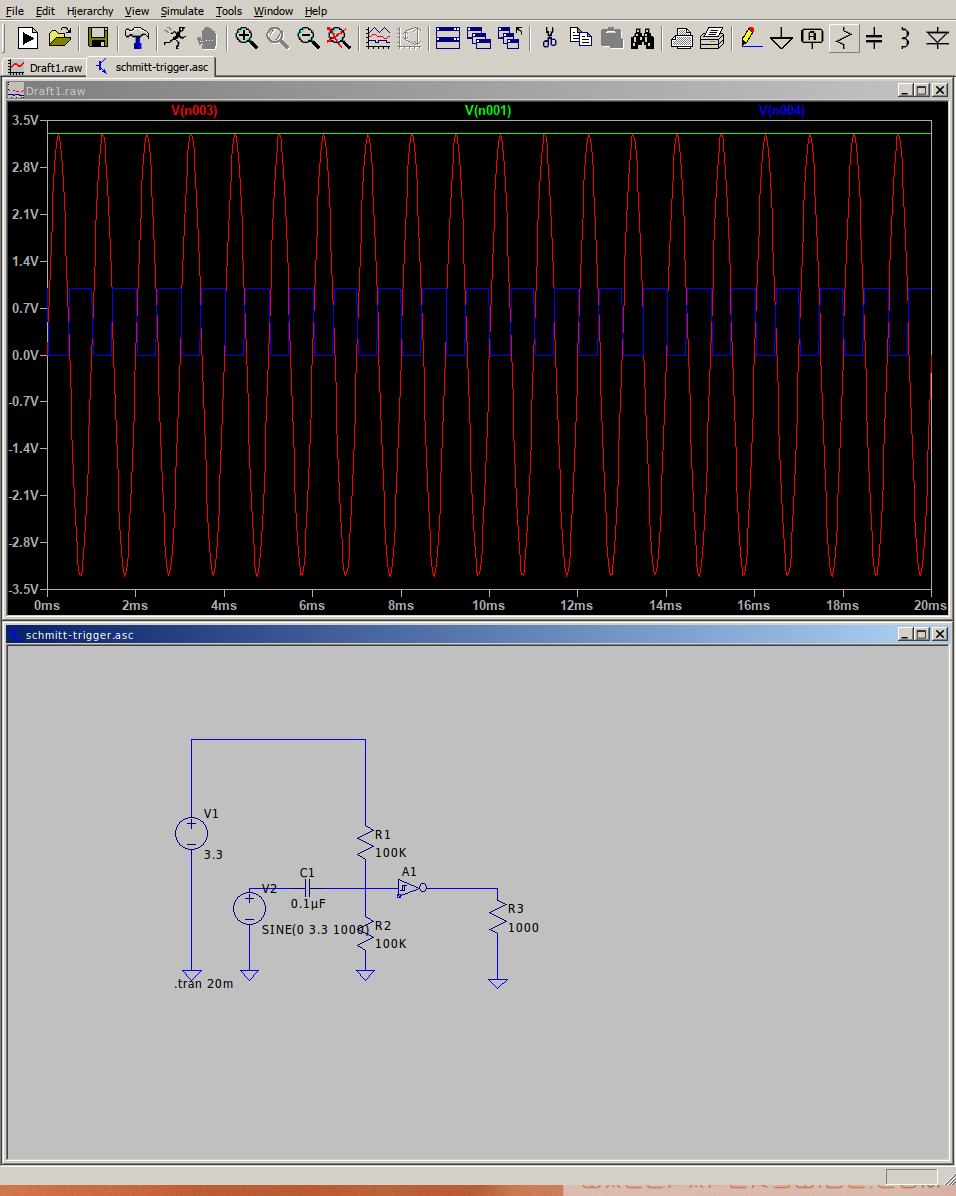Viewport: 956px width, 1196px height.
Task: Select the Draw Wire pencil tool
Action: [x=751, y=37]
